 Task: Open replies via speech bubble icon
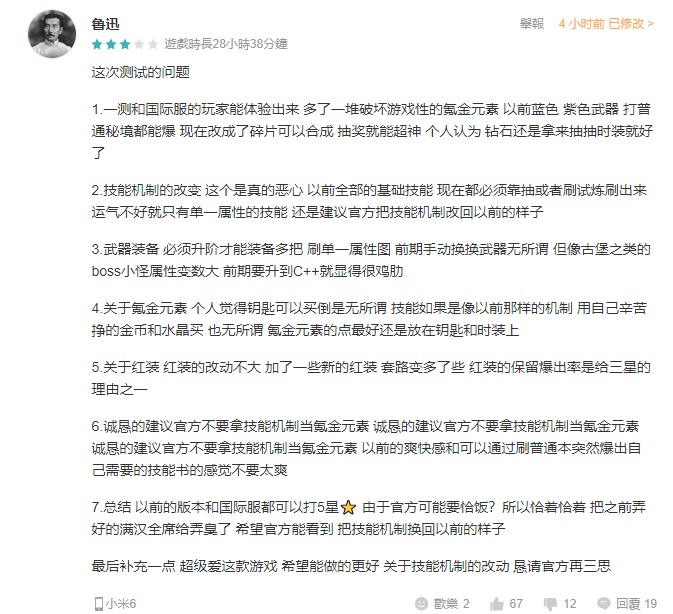pos(603,604)
